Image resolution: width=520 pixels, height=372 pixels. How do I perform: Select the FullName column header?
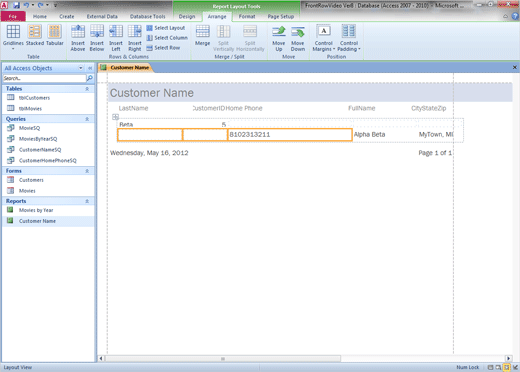pos(362,108)
